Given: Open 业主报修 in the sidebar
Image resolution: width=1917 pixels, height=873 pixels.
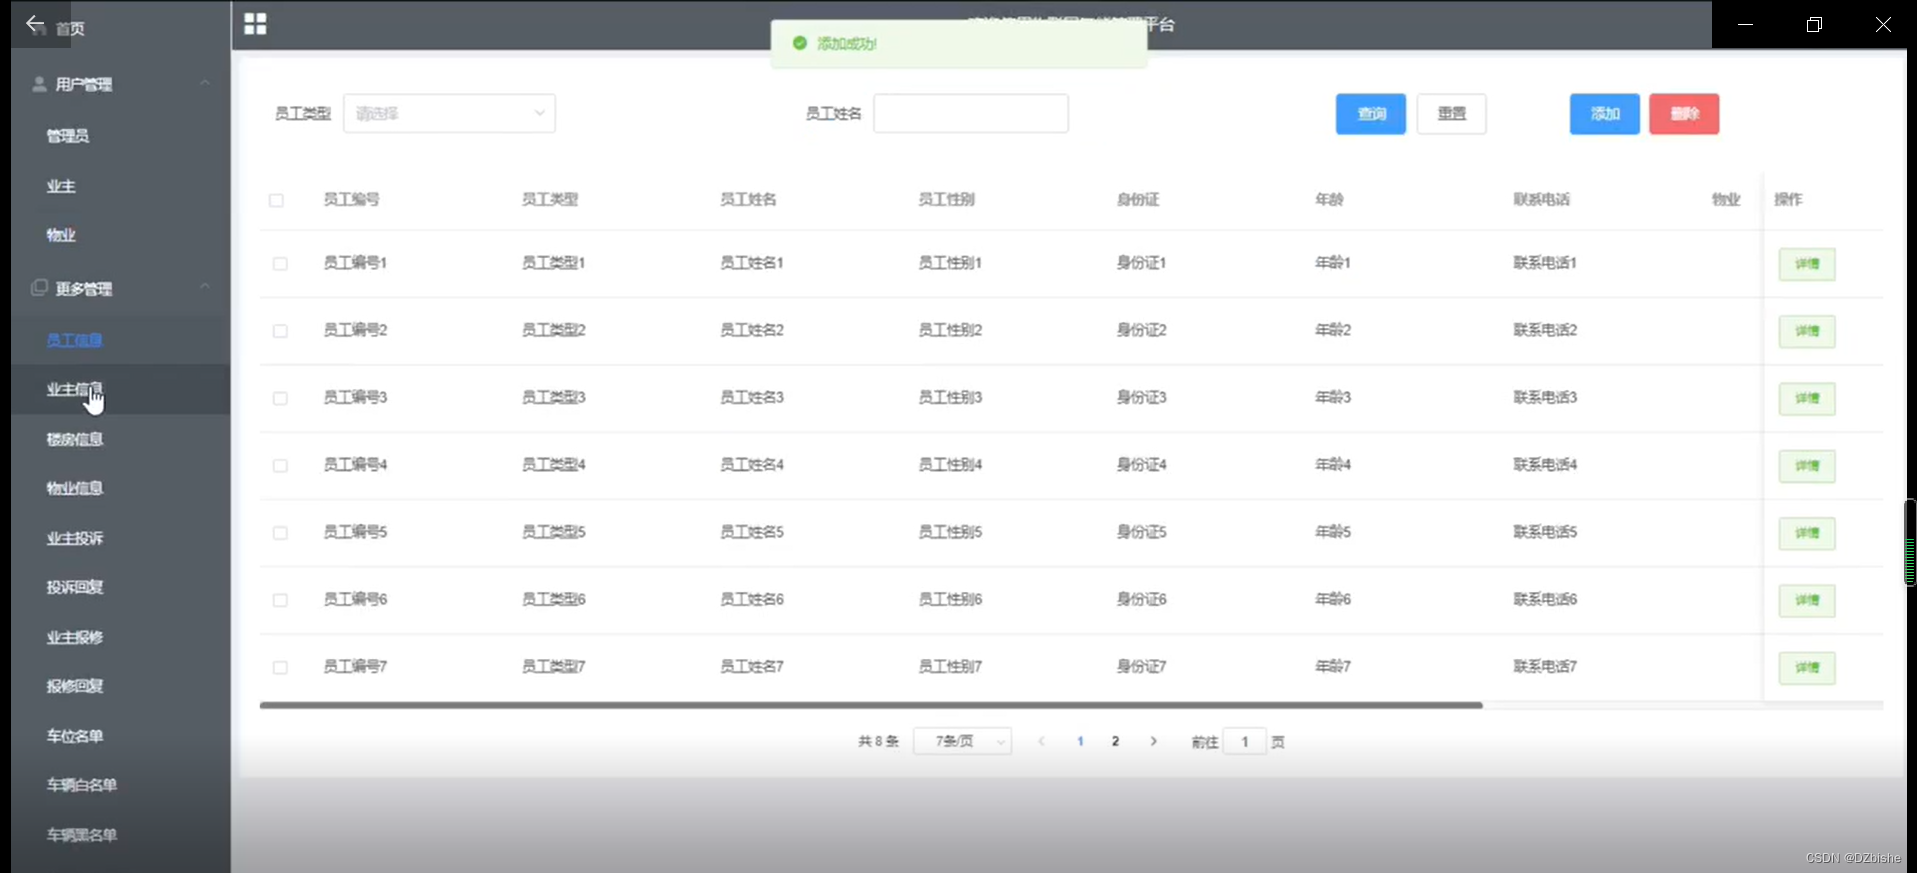Looking at the screenshot, I should [x=74, y=637].
